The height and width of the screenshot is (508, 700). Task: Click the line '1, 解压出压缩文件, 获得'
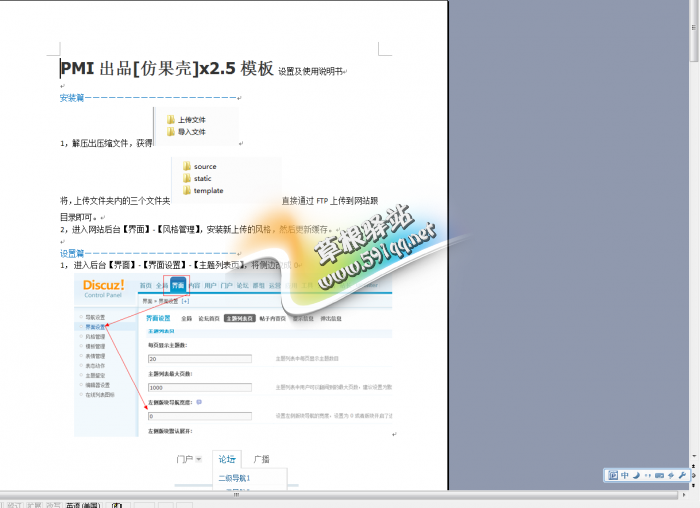click(x=106, y=143)
